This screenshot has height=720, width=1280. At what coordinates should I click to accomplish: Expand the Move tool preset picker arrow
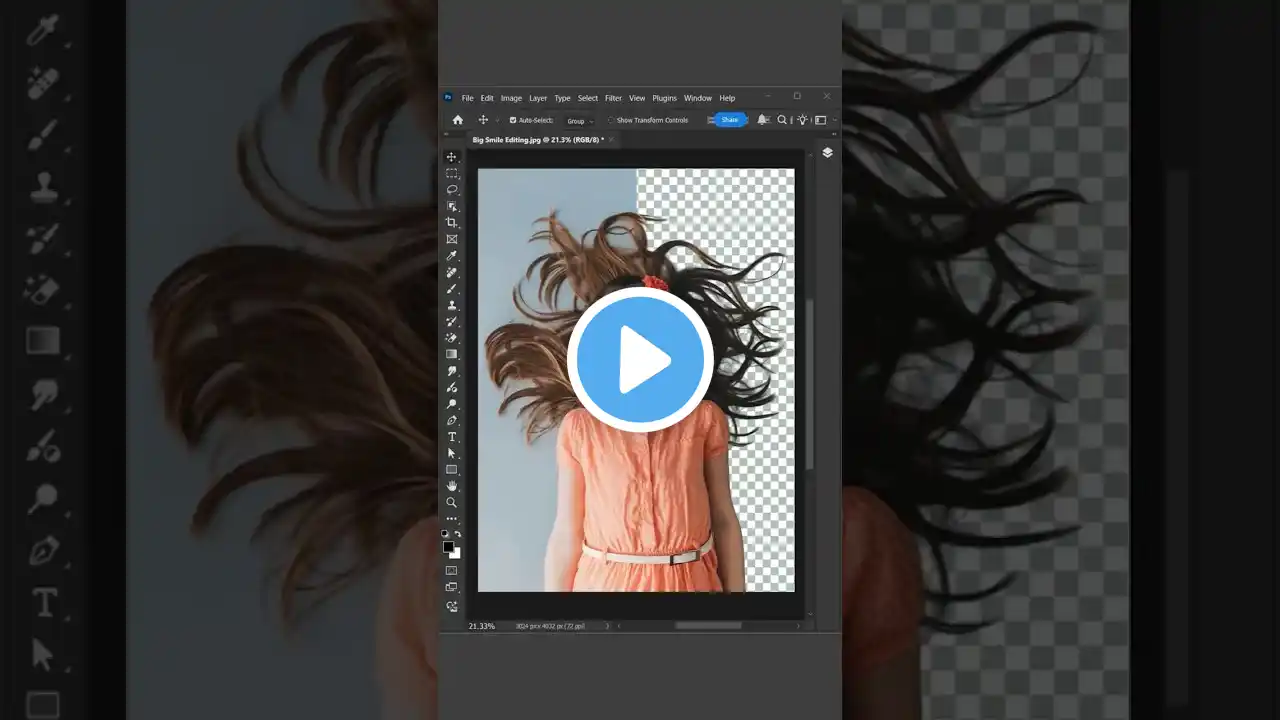(x=497, y=120)
